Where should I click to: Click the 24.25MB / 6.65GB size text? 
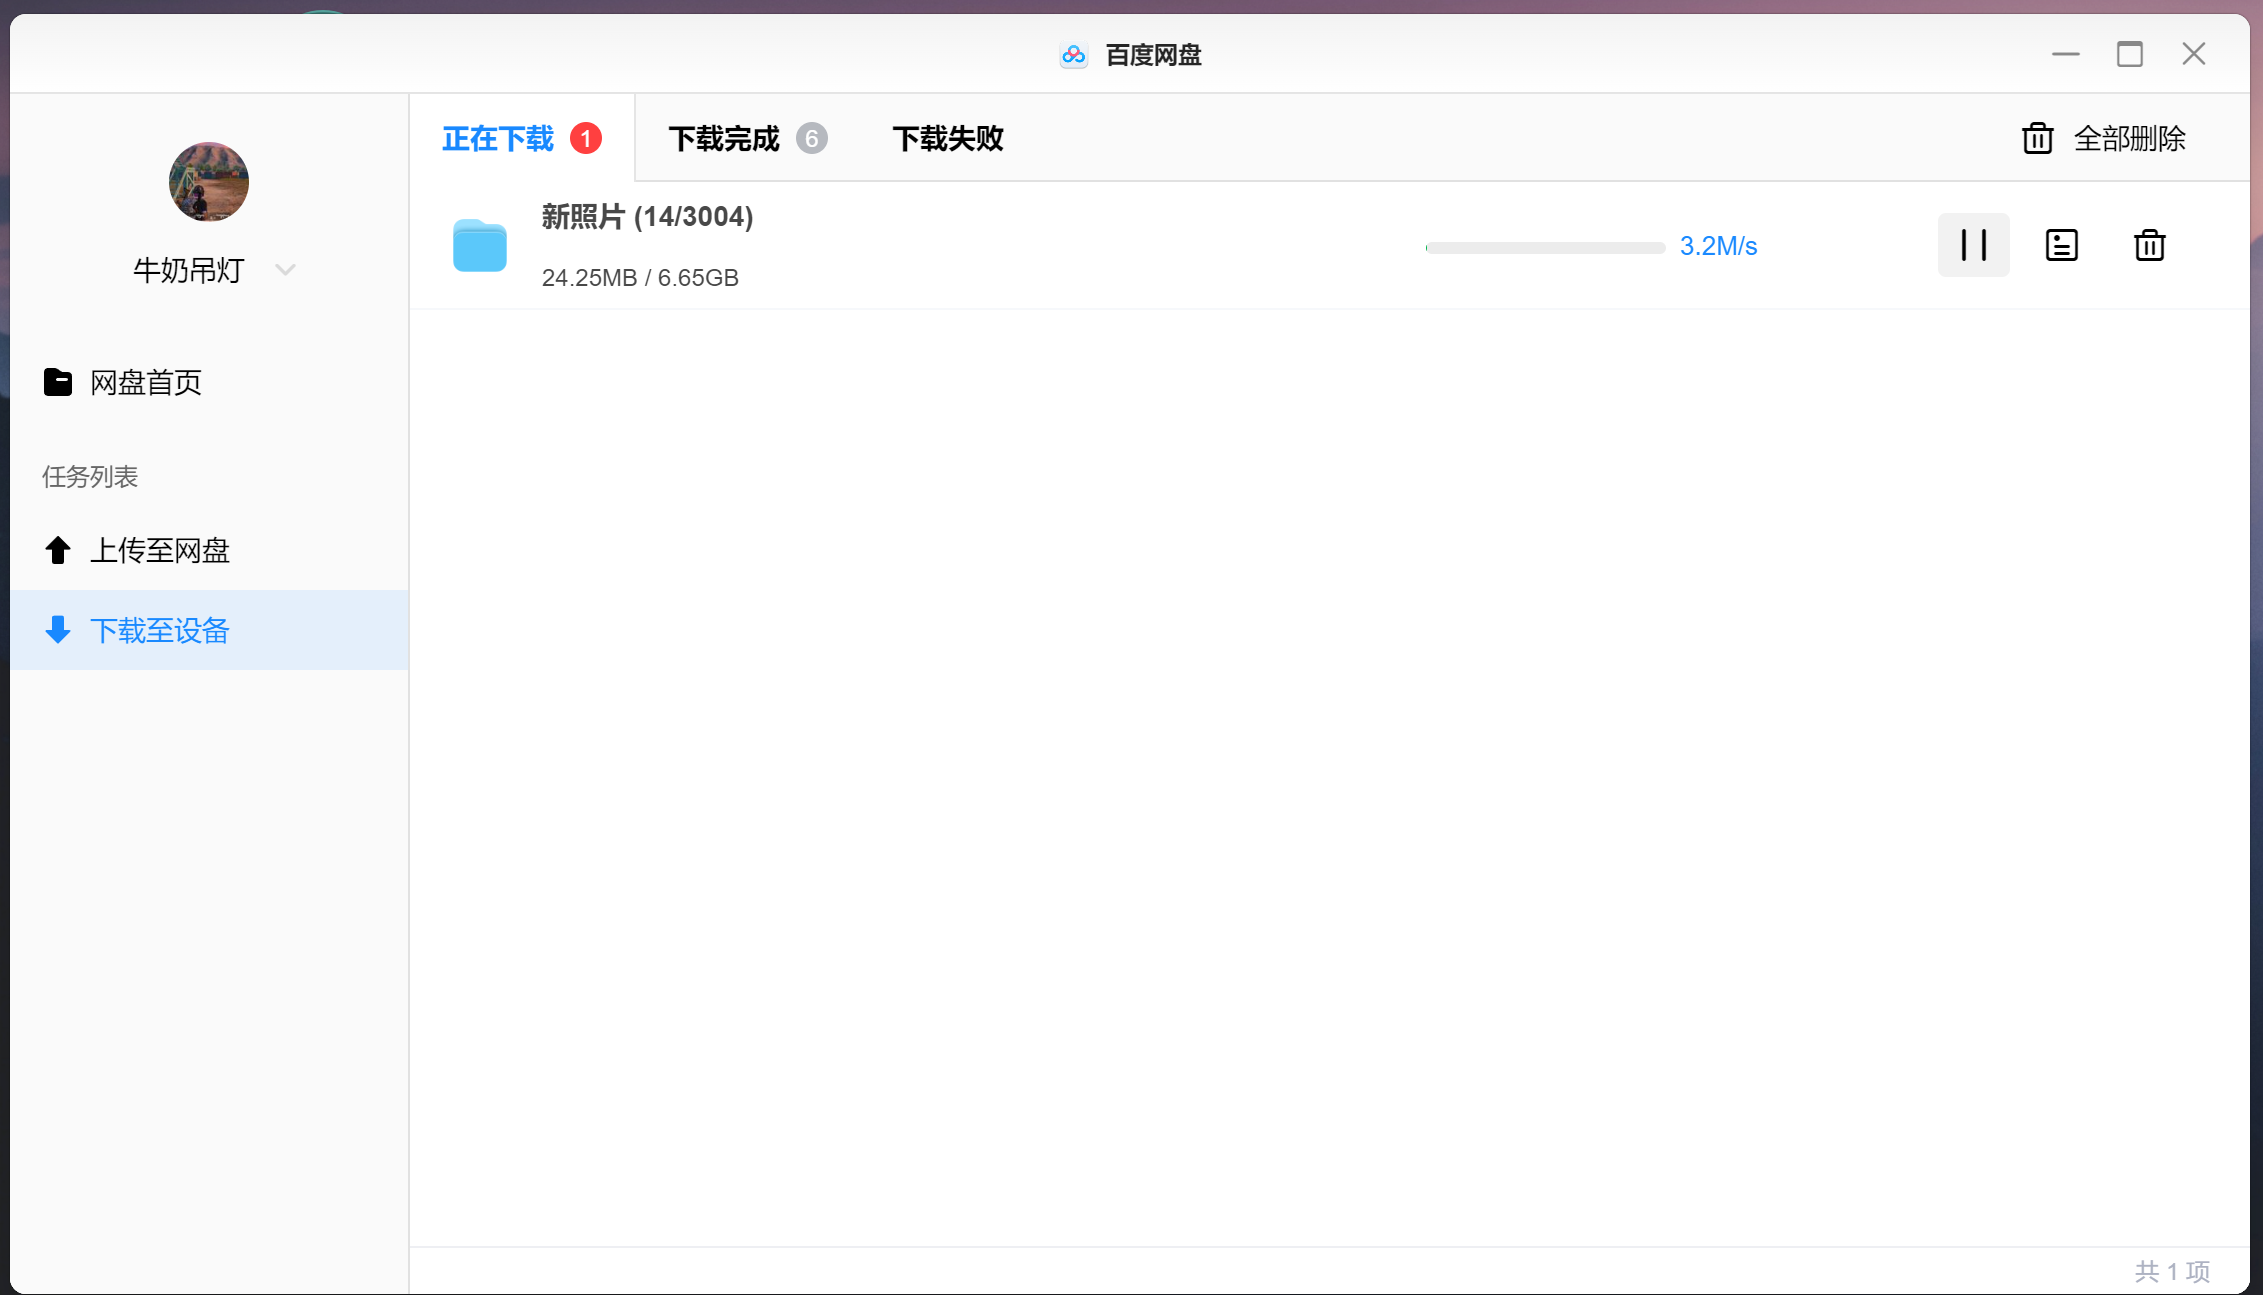(x=640, y=278)
